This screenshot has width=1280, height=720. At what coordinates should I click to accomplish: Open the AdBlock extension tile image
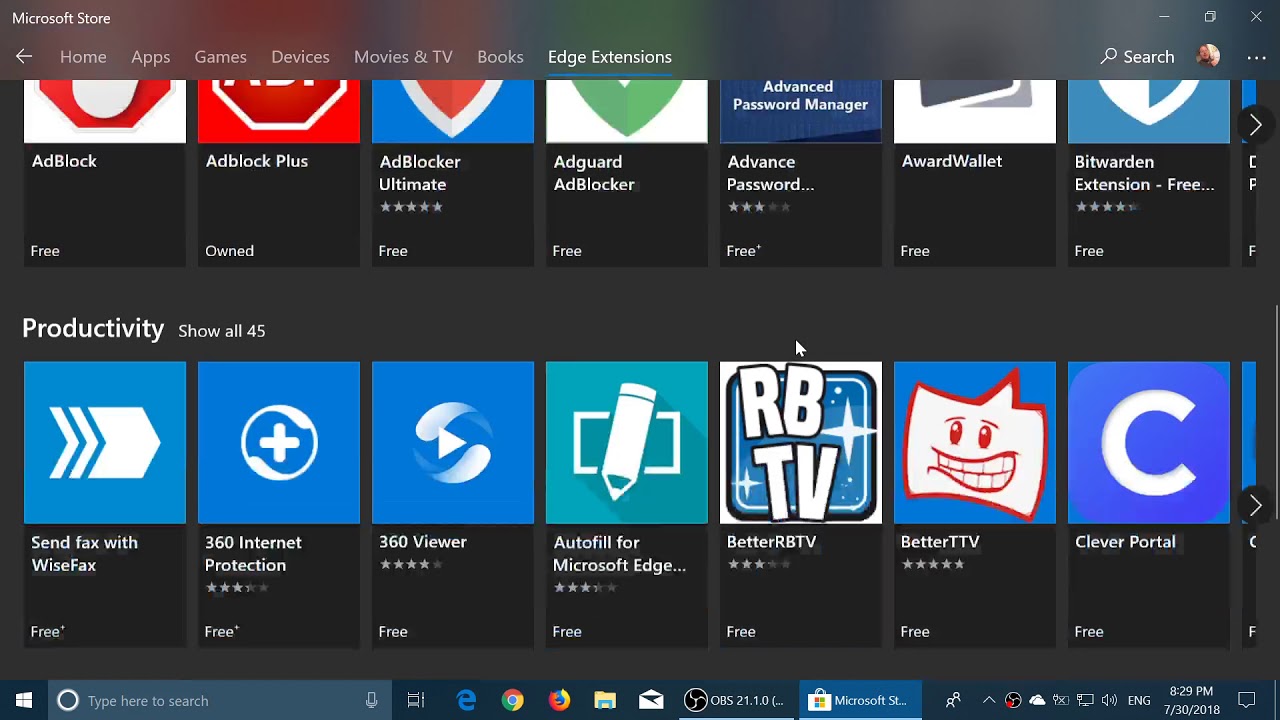(105, 112)
